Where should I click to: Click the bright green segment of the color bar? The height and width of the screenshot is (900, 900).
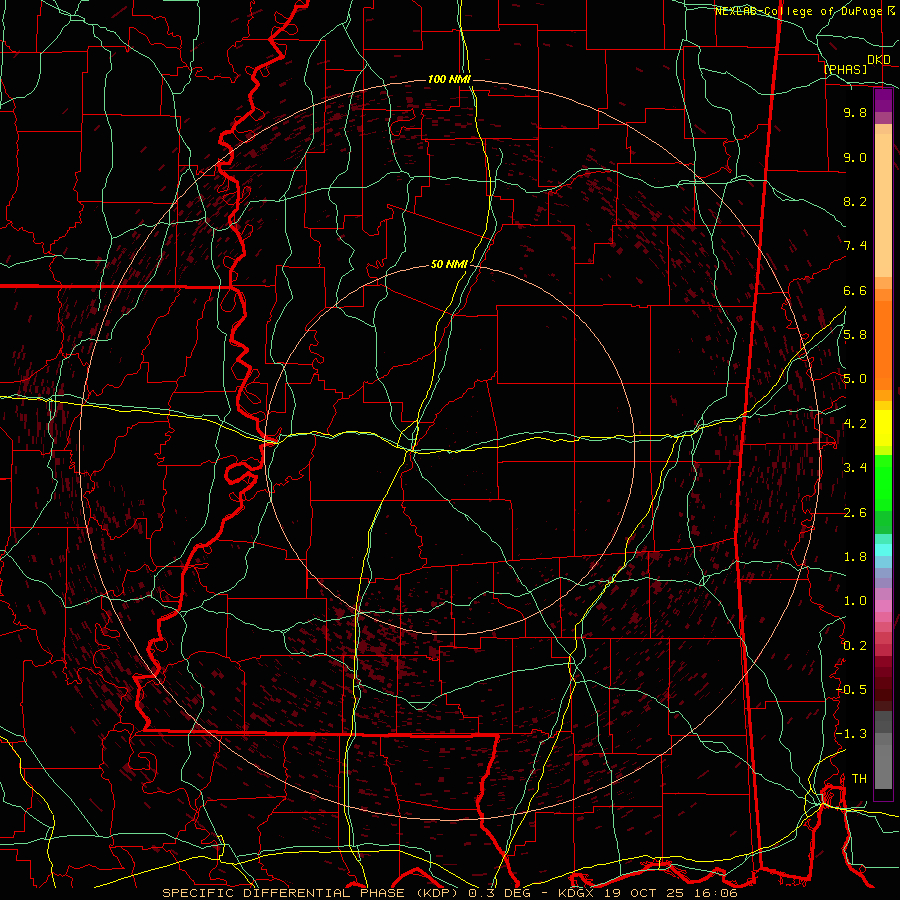(883, 482)
